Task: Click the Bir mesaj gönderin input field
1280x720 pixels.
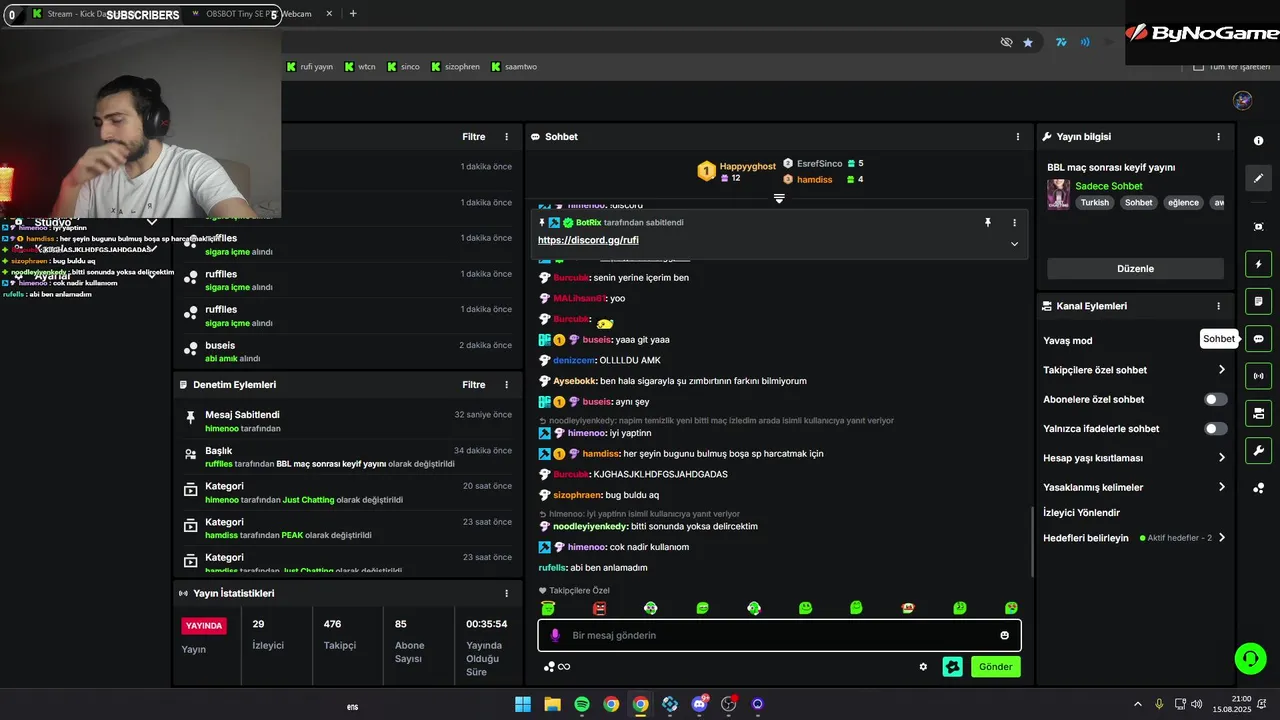Action: [x=778, y=635]
